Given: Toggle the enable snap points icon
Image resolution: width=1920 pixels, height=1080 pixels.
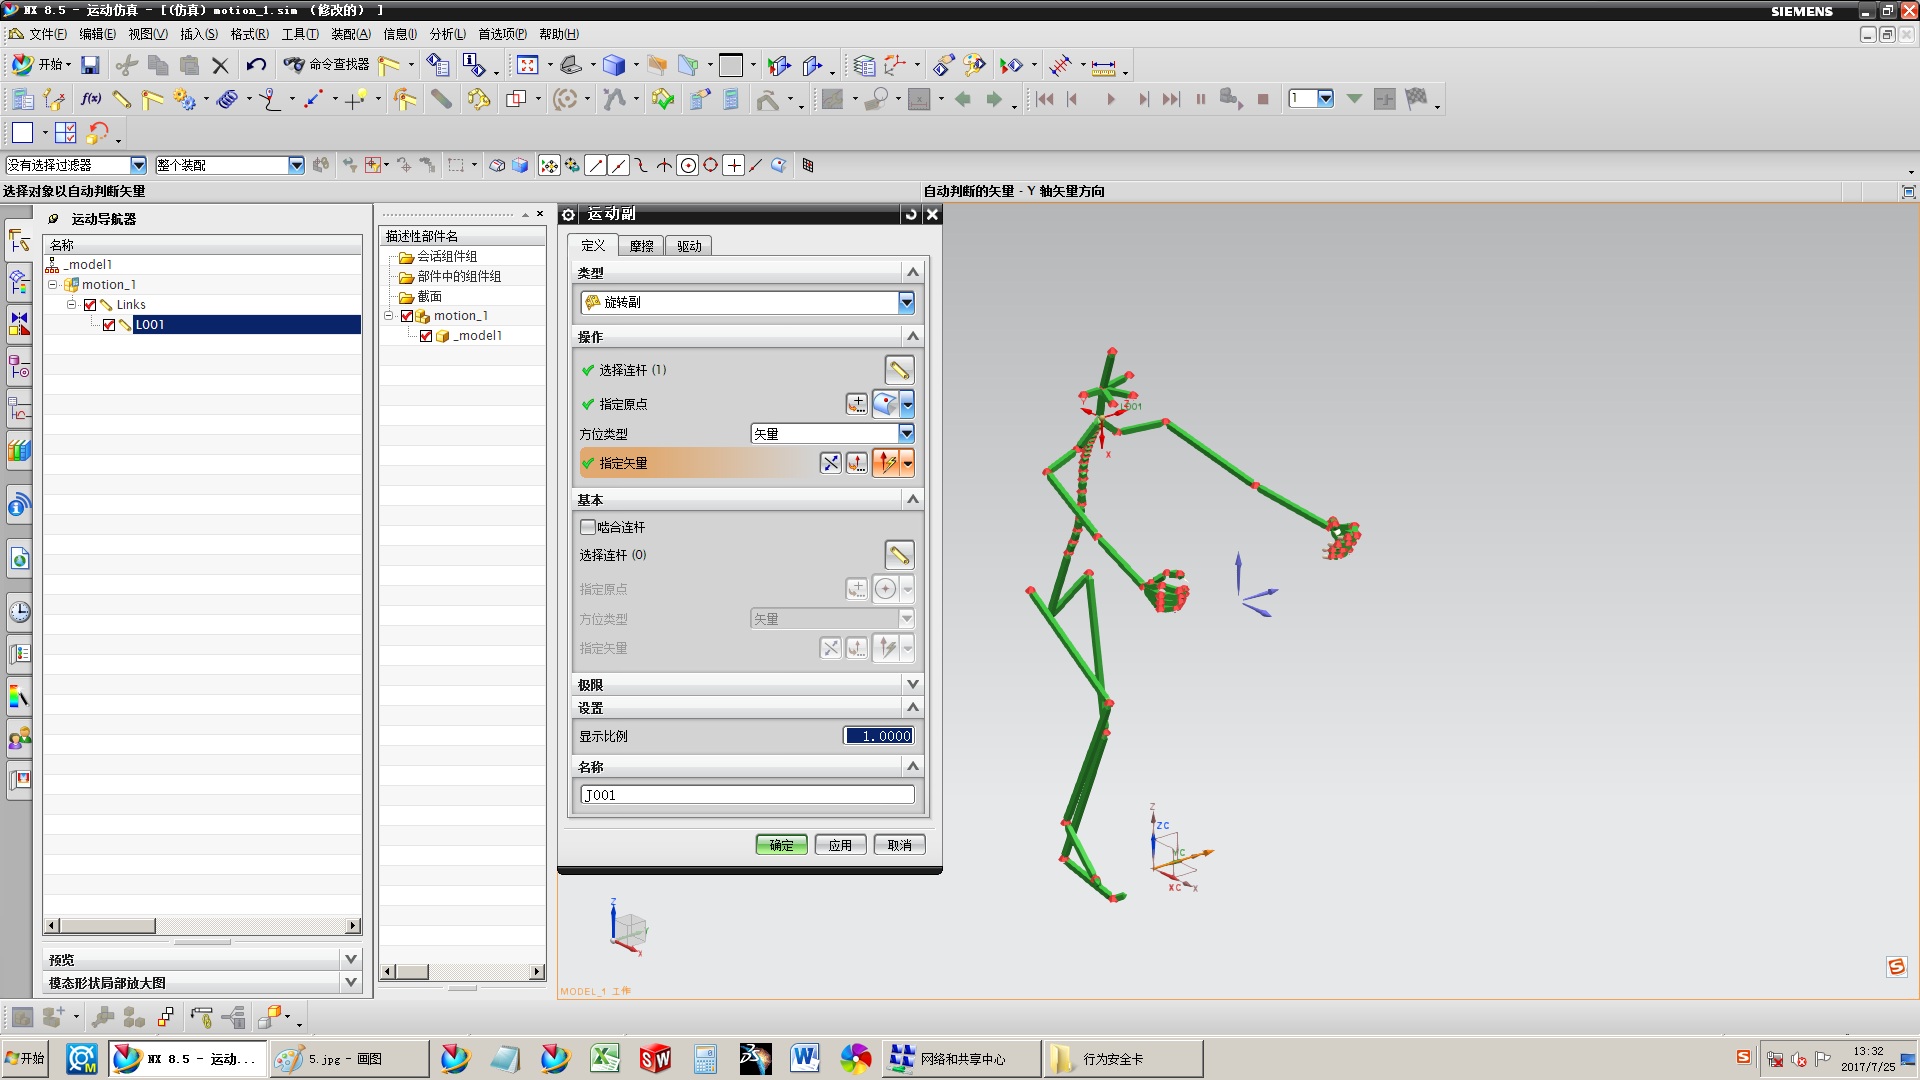Looking at the screenshot, I should pos(549,166).
